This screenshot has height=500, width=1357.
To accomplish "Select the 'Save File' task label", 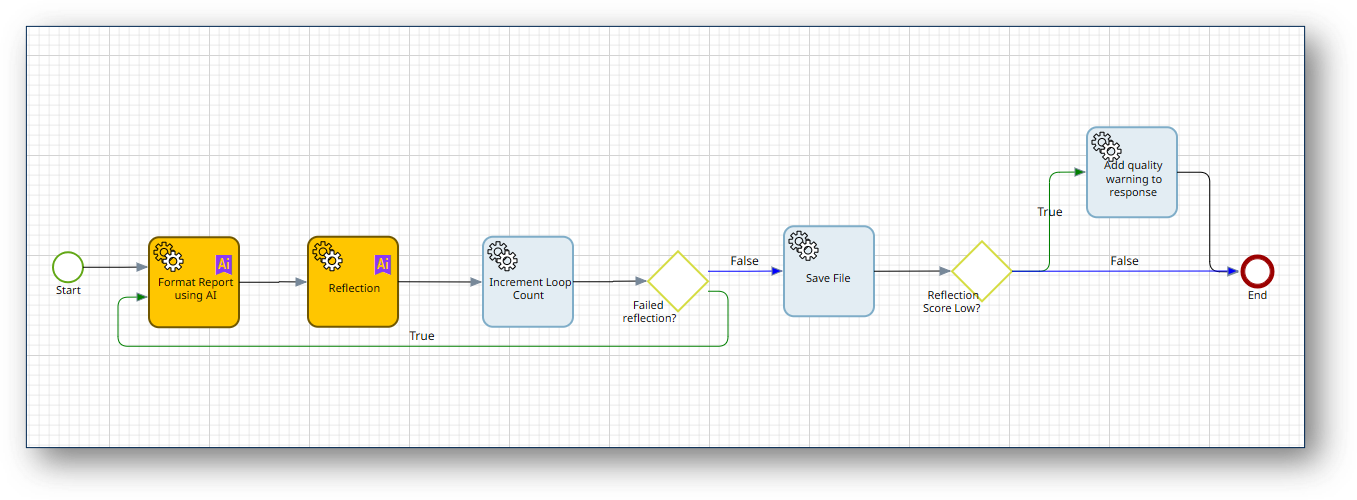I will (x=828, y=278).
